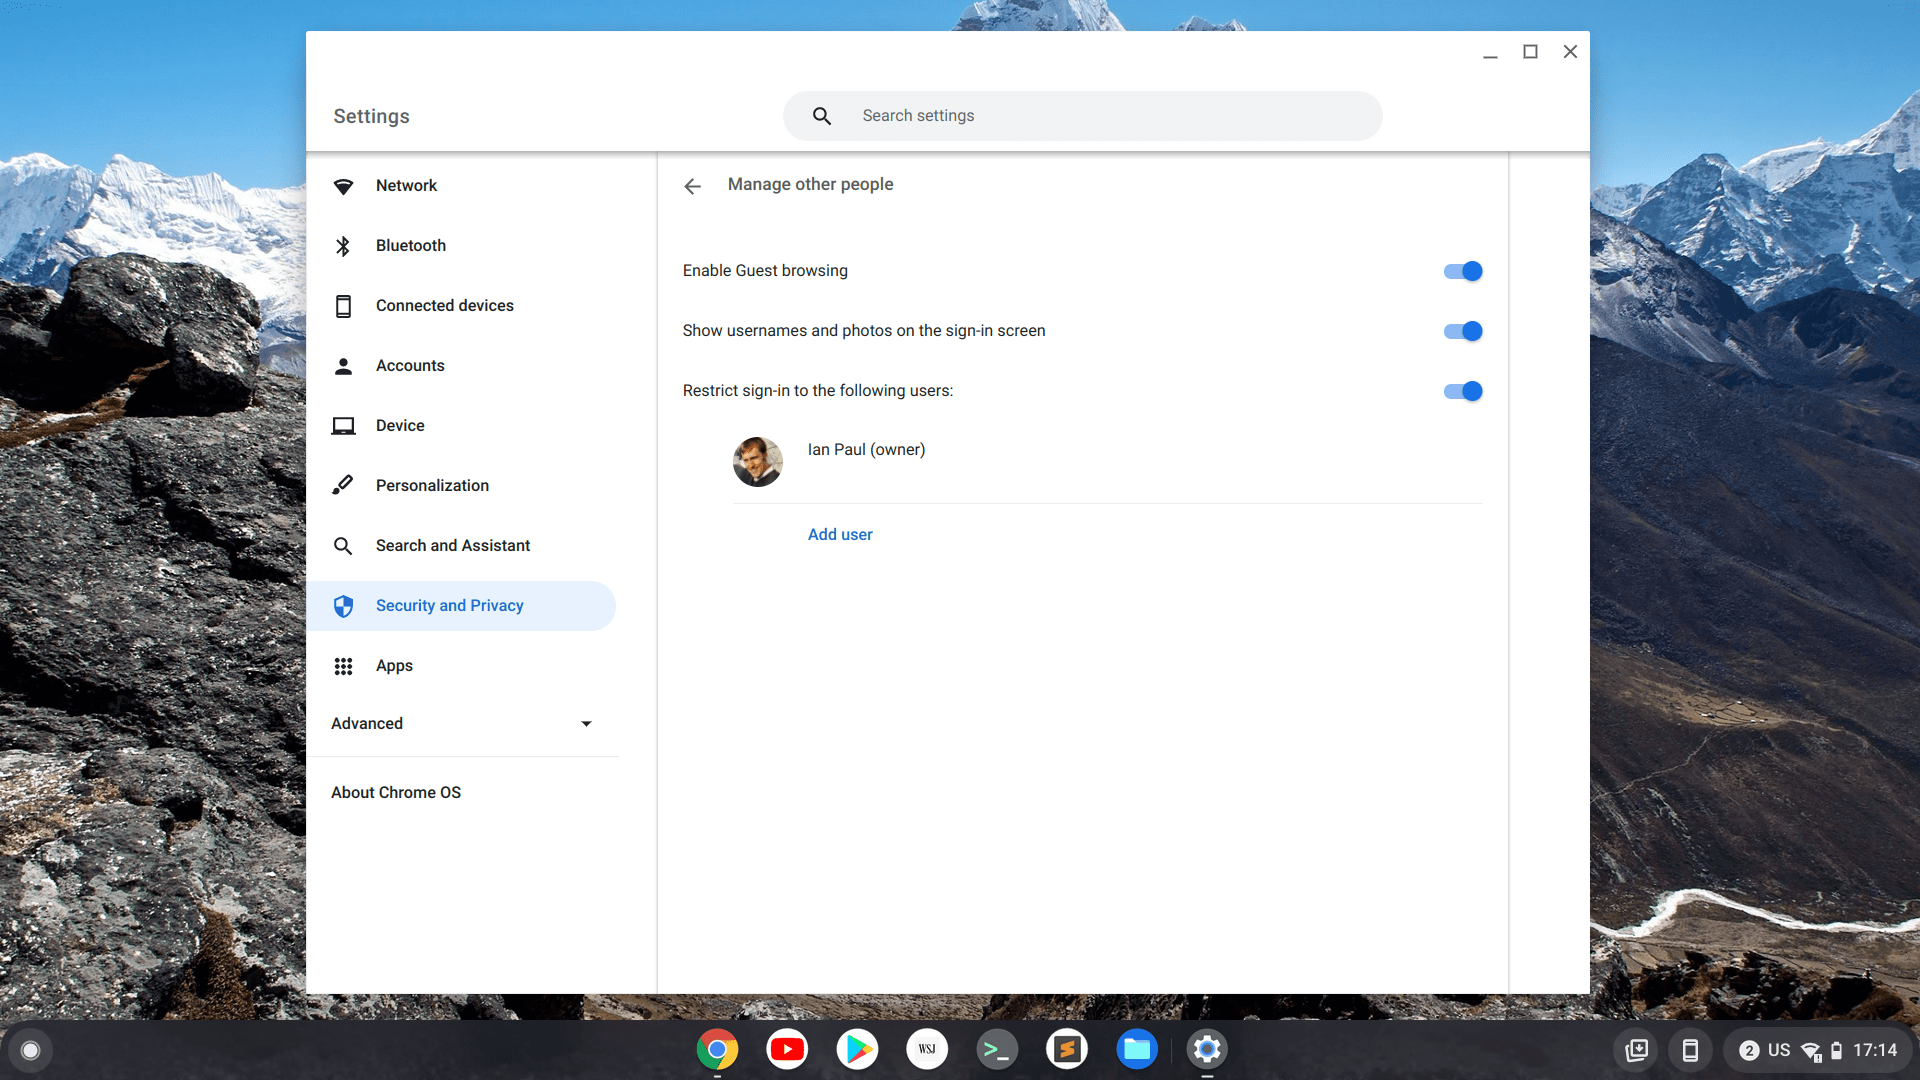Open the WSJ app in the shelf
This screenshot has width=1920, height=1080.
(x=927, y=1049)
